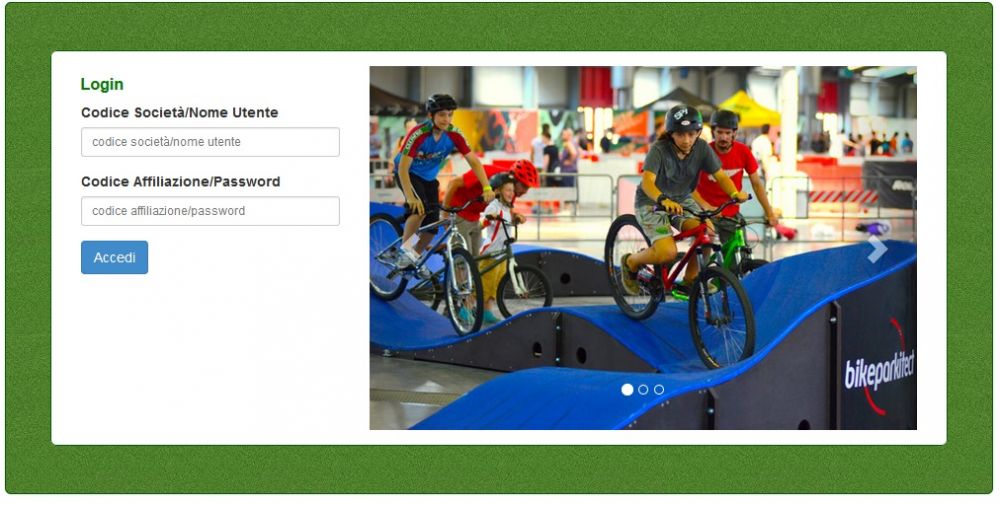
Task: Click the Codice Società/Nome Utente label
Action: (x=179, y=113)
